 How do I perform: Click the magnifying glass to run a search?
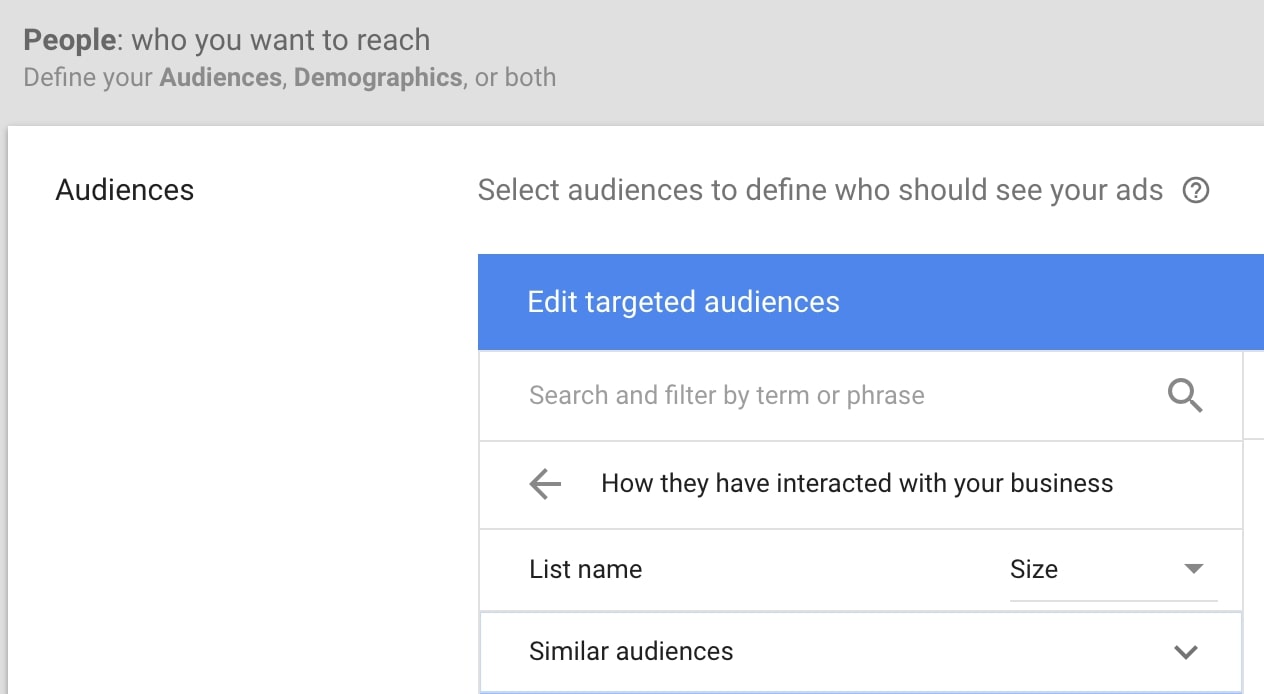(x=1186, y=395)
